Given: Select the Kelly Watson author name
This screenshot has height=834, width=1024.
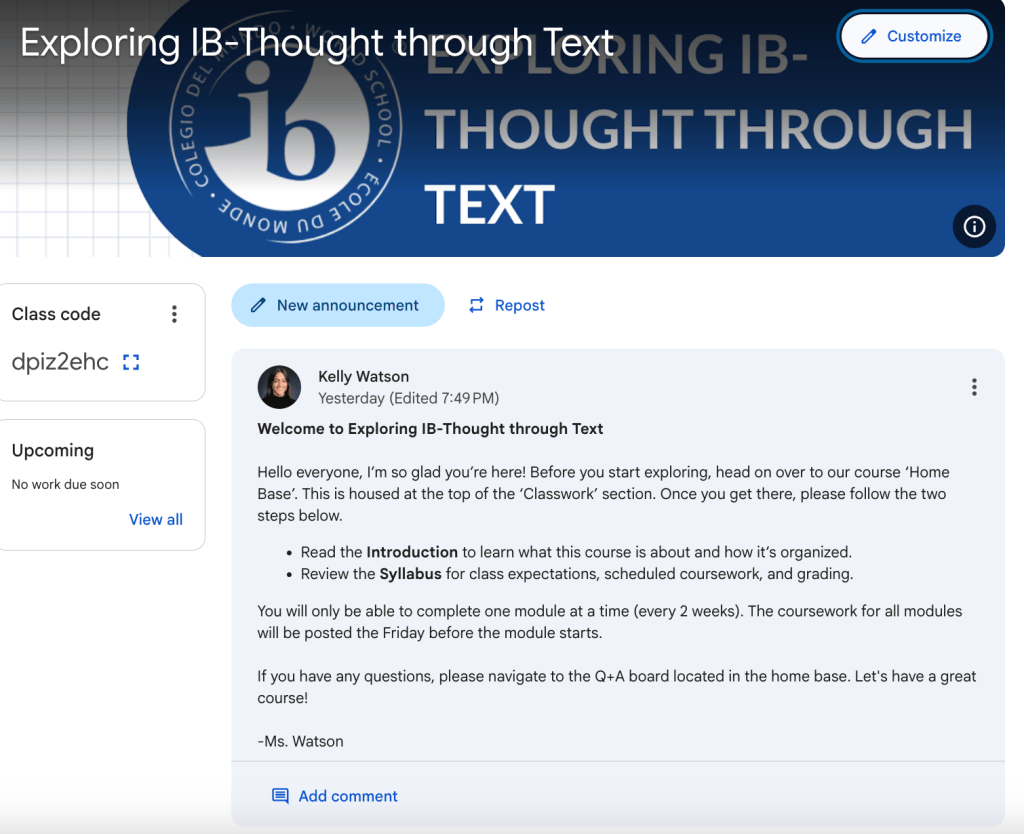Looking at the screenshot, I should pos(364,376).
